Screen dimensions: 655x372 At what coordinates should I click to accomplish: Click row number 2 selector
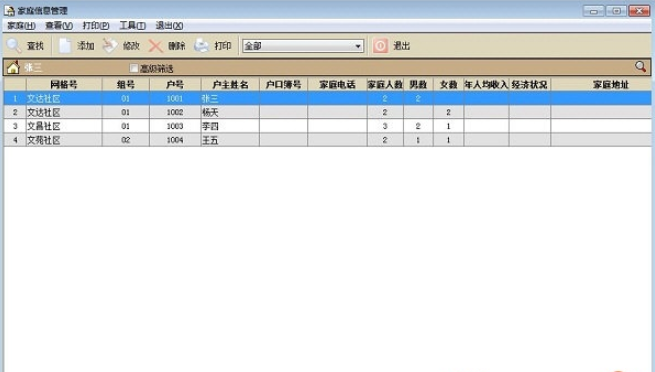click(15, 112)
